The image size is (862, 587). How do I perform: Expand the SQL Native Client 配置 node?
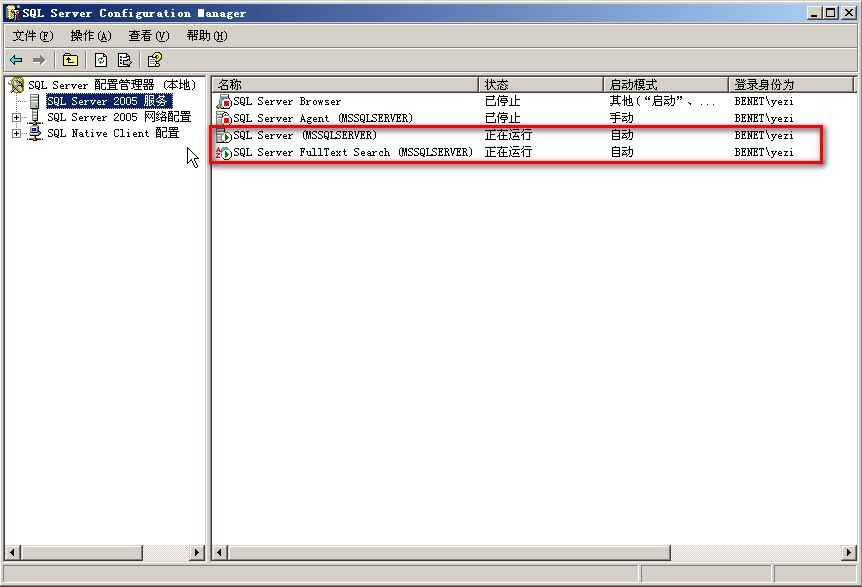16,133
